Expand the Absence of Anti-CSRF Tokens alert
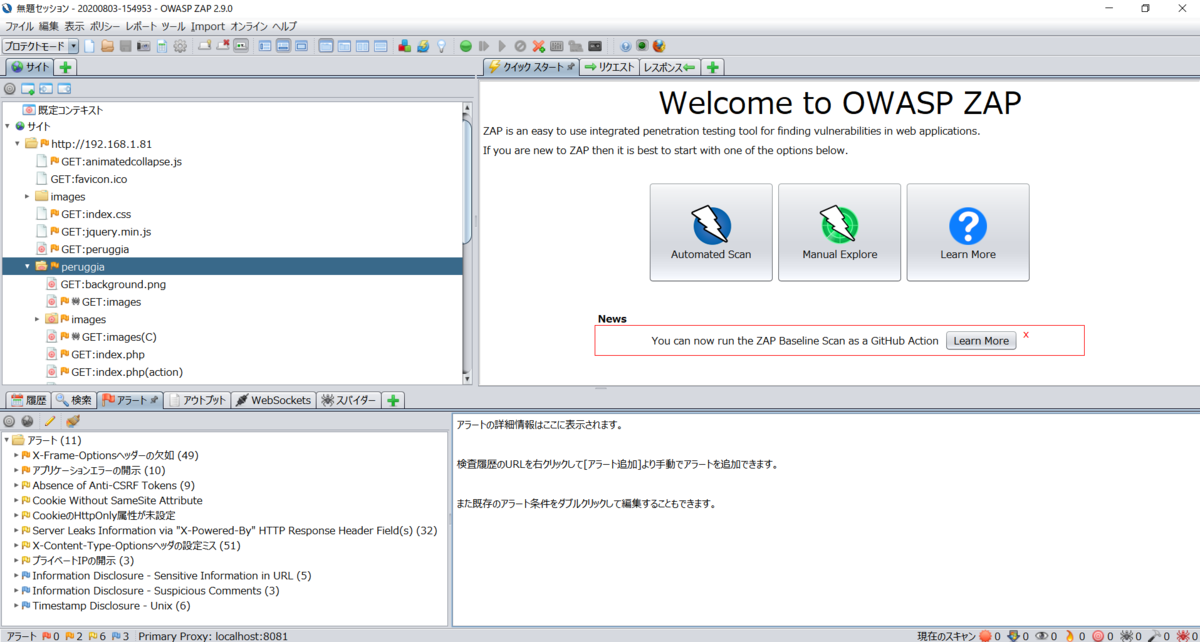Viewport: 1200px width, 642px height. coord(16,485)
